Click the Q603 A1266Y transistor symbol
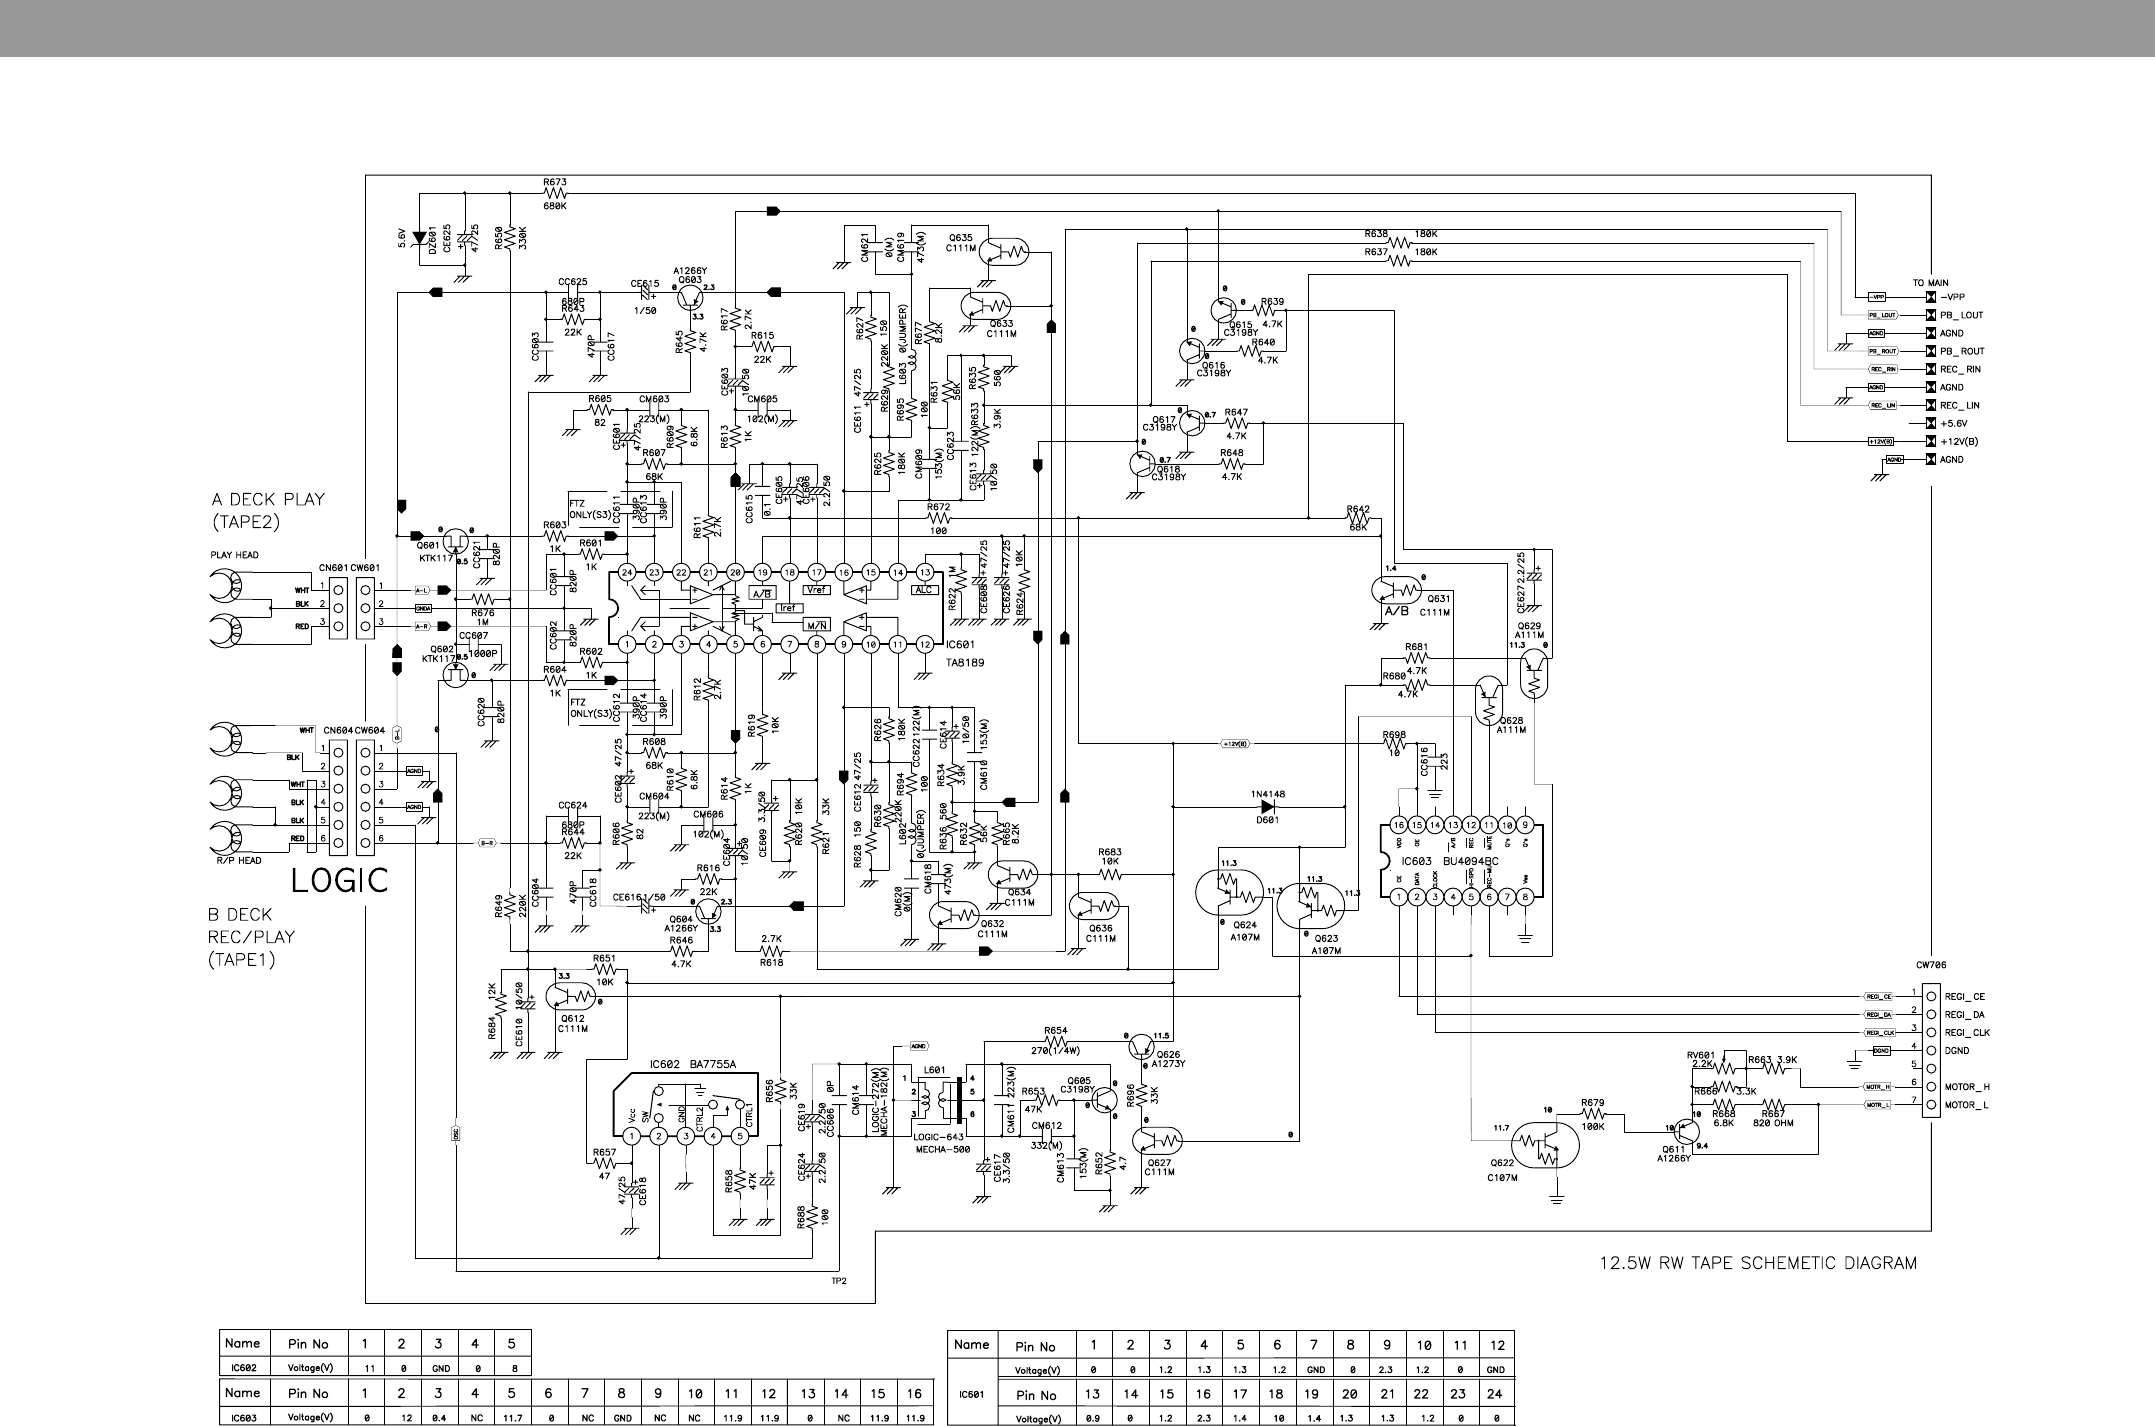 [690, 297]
